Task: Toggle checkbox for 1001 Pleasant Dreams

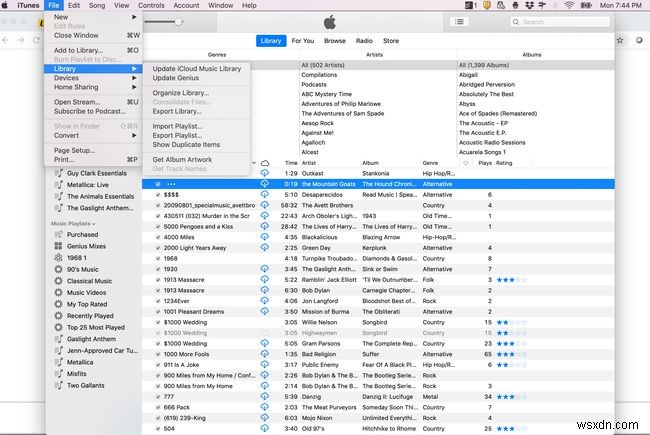Action: tap(158, 311)
